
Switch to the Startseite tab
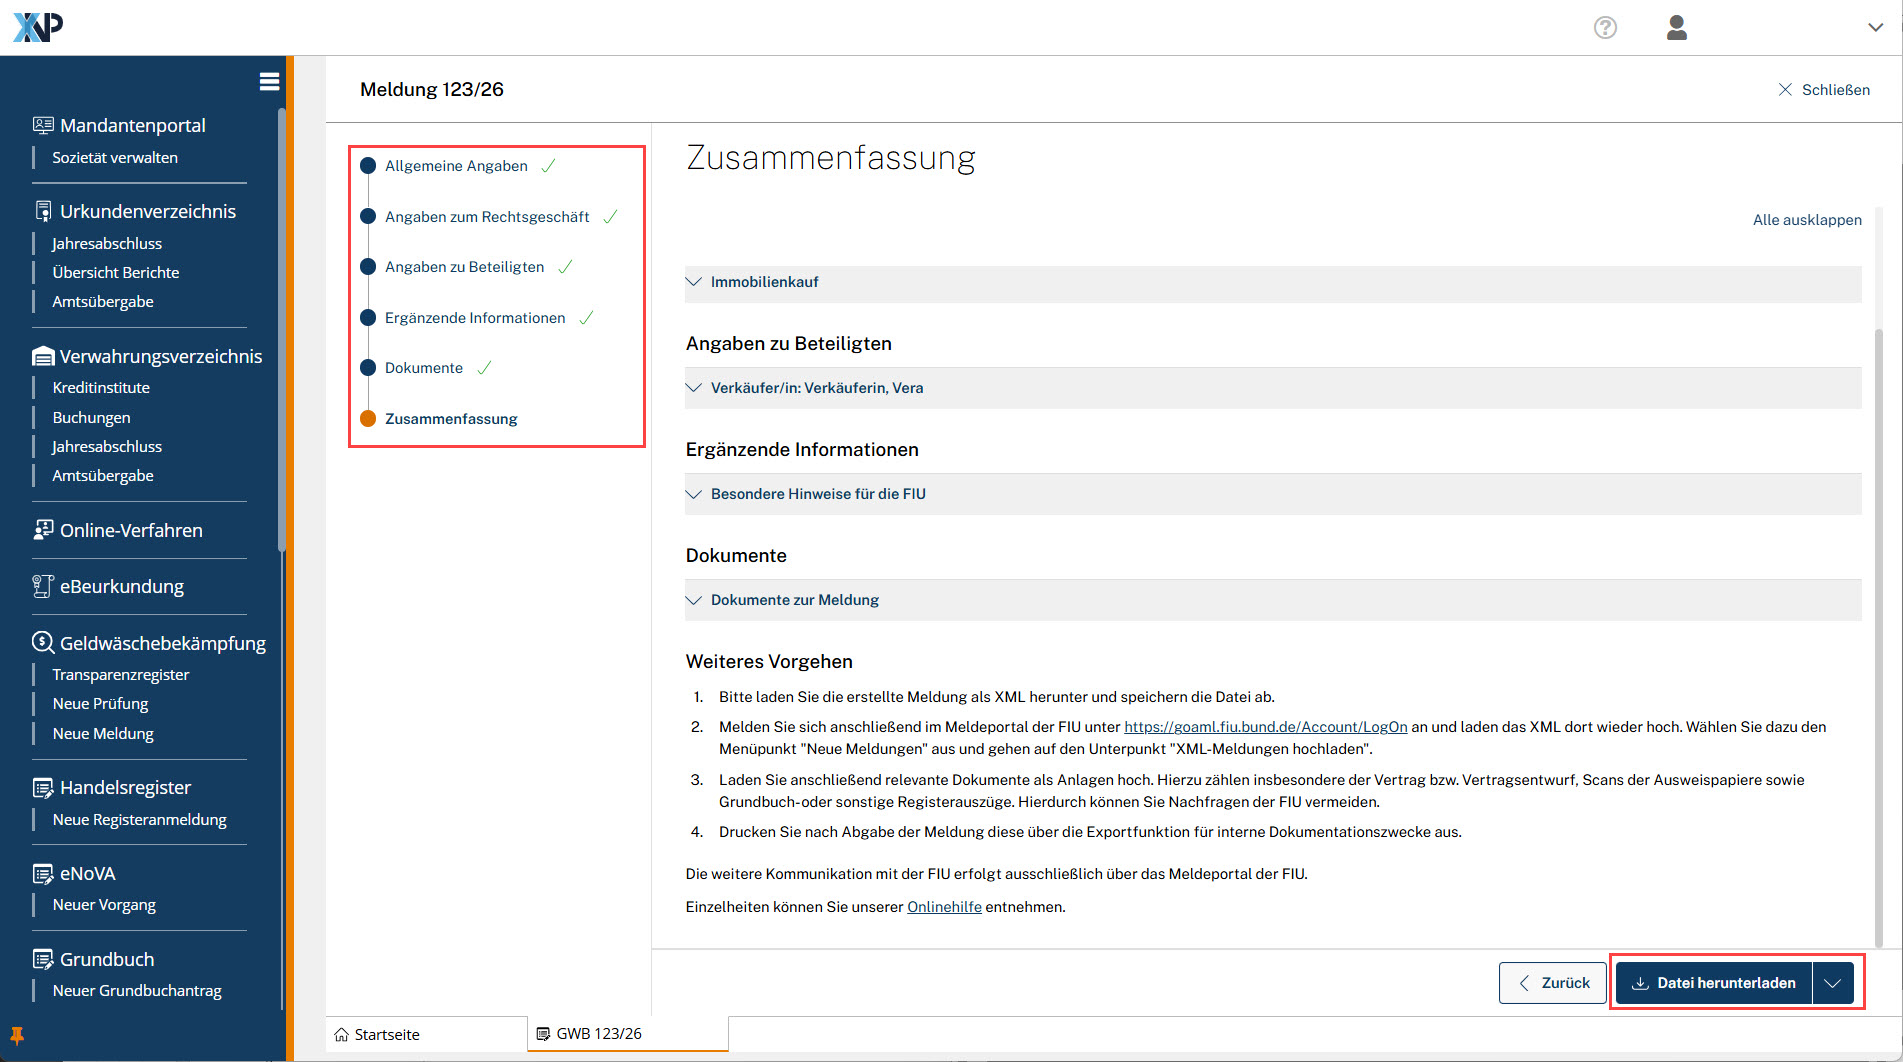(x=386, y=1034)
